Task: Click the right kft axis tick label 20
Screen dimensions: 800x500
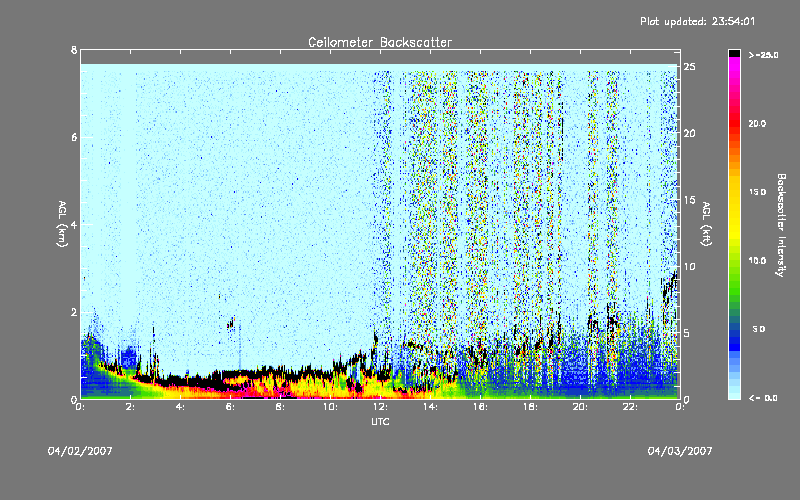Action: point(690,133)
